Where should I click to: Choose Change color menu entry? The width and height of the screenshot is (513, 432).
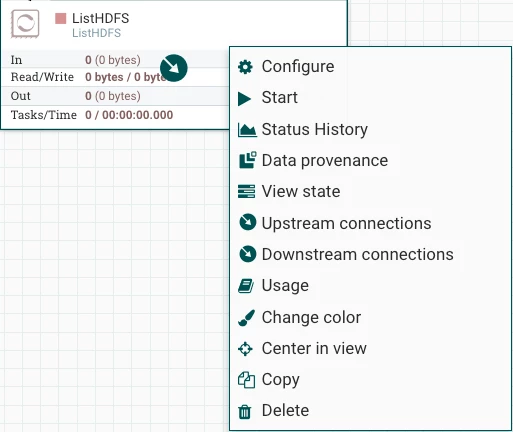click(371, 317)
